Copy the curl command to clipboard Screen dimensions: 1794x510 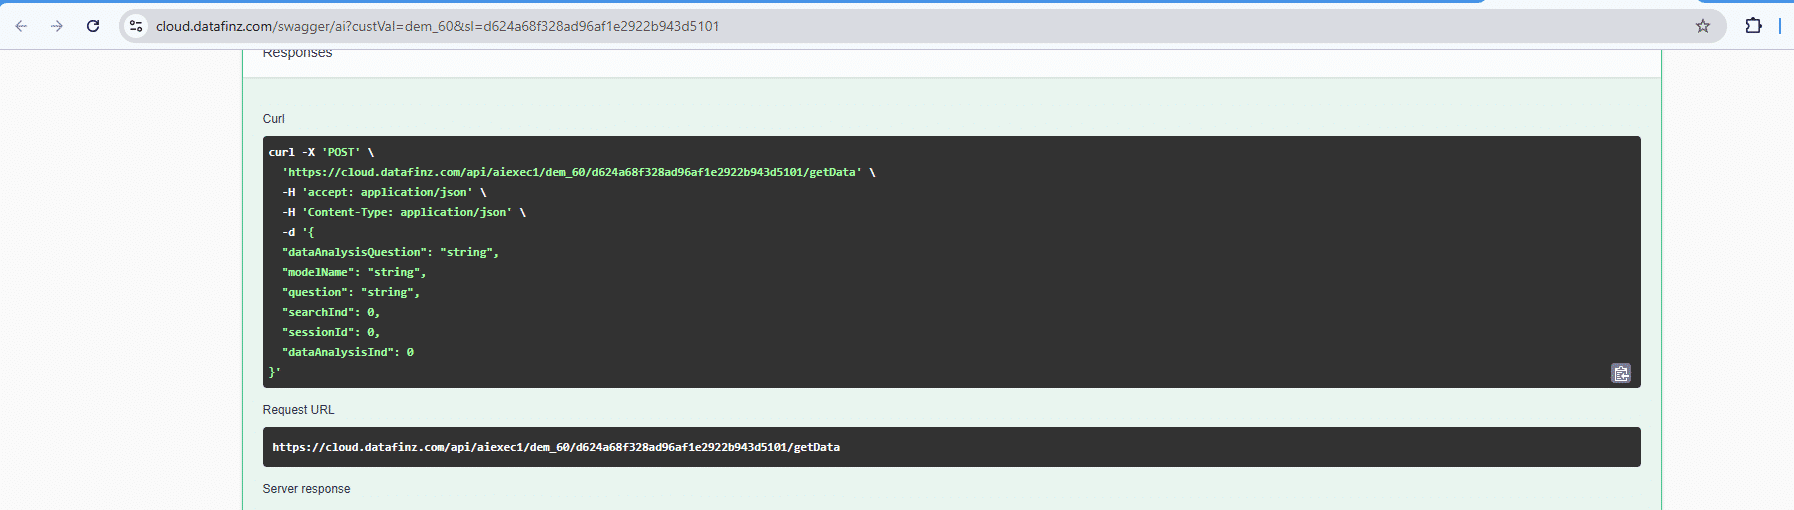click(x=1620, y=373)
